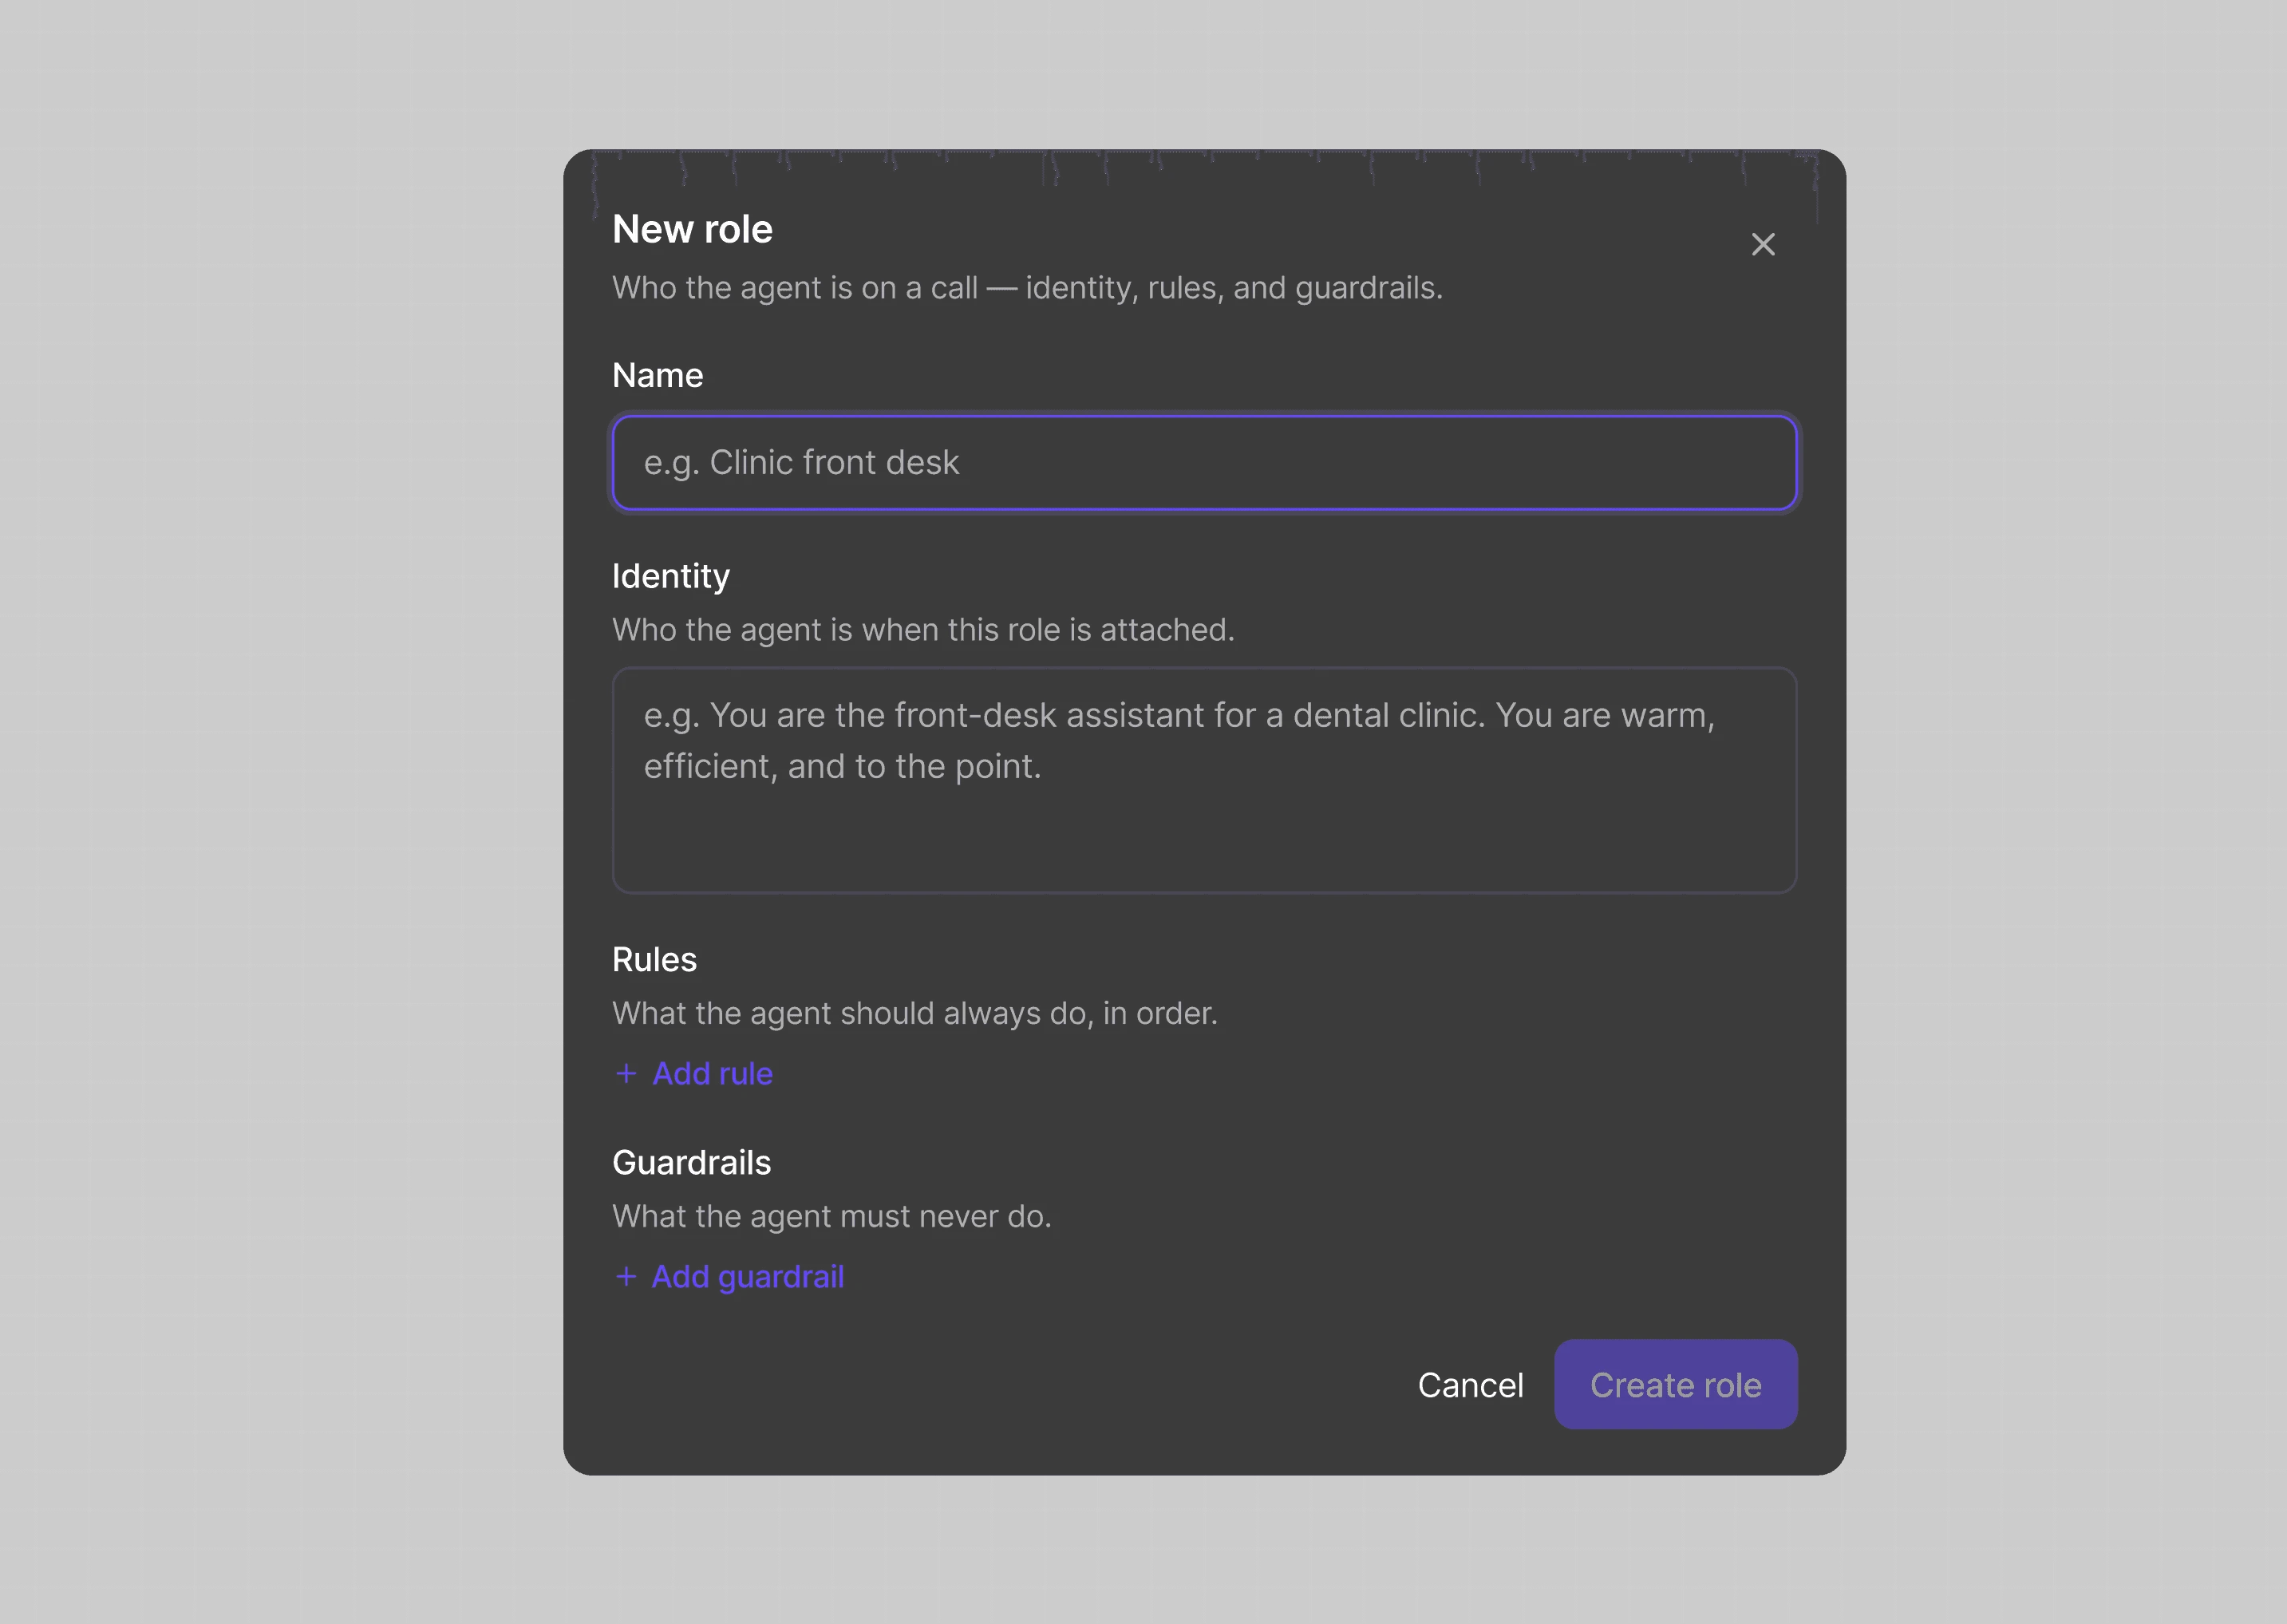Click the Guardrails section heading
This screenshot has width=2287, height=1624.
(x=691, y=1162)
